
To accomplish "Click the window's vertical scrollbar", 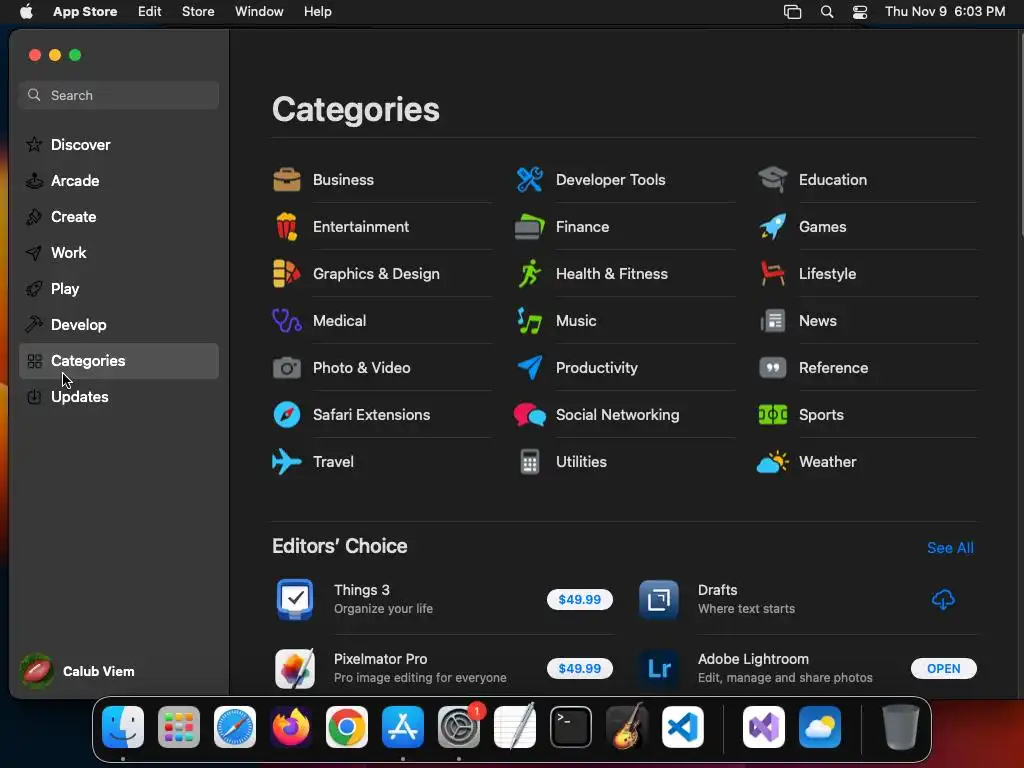I will (1020, 137).
